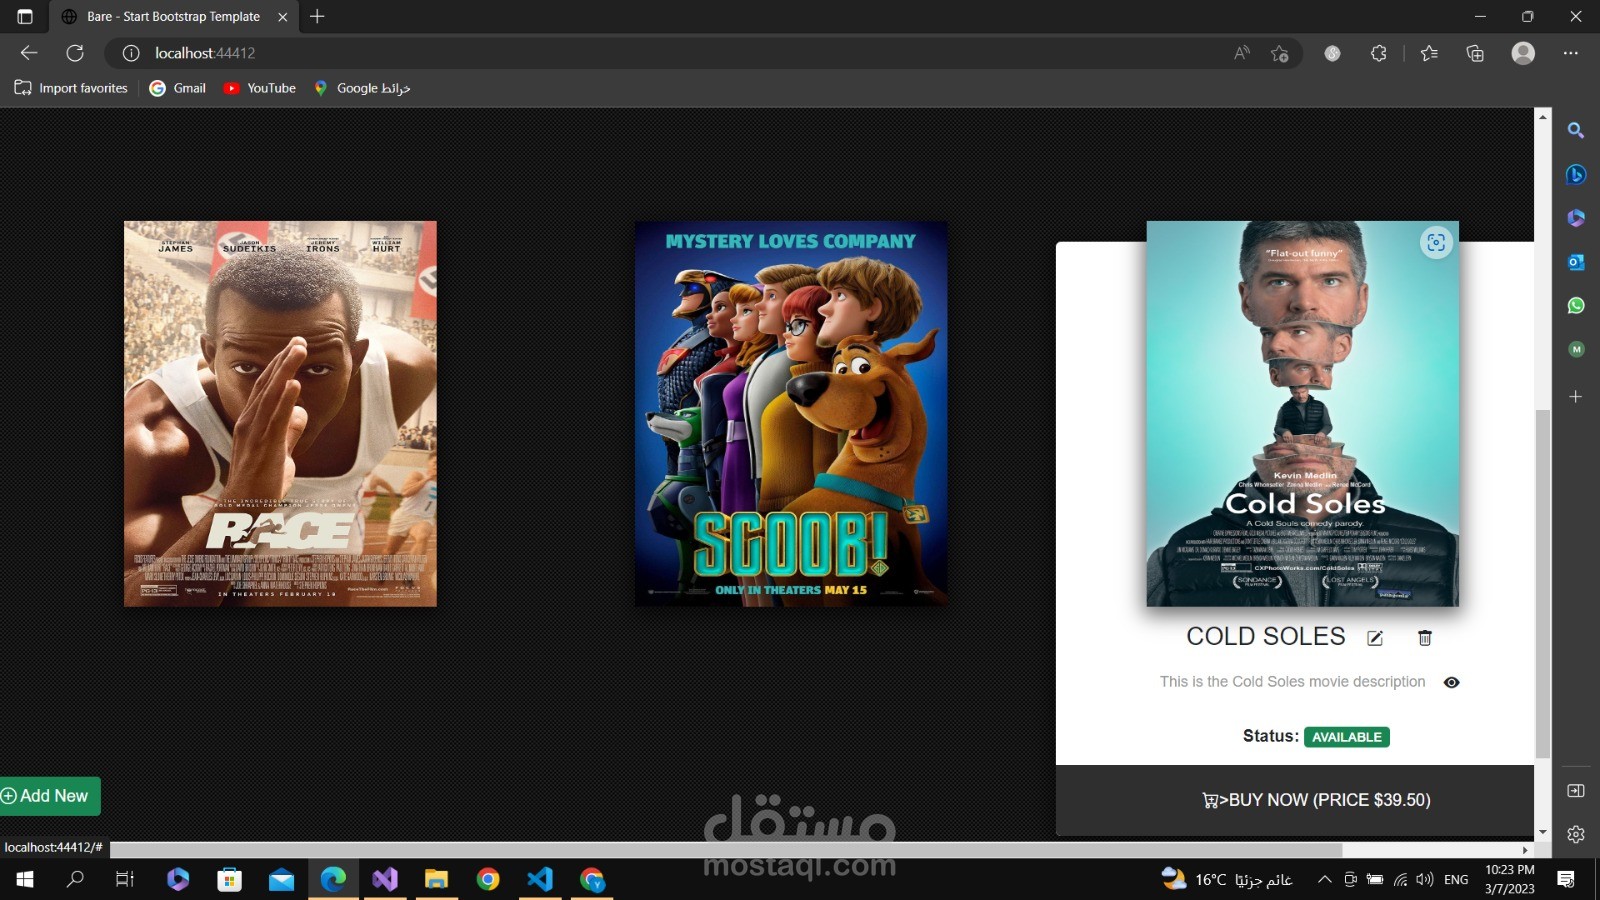View site information for localhost

131,53
